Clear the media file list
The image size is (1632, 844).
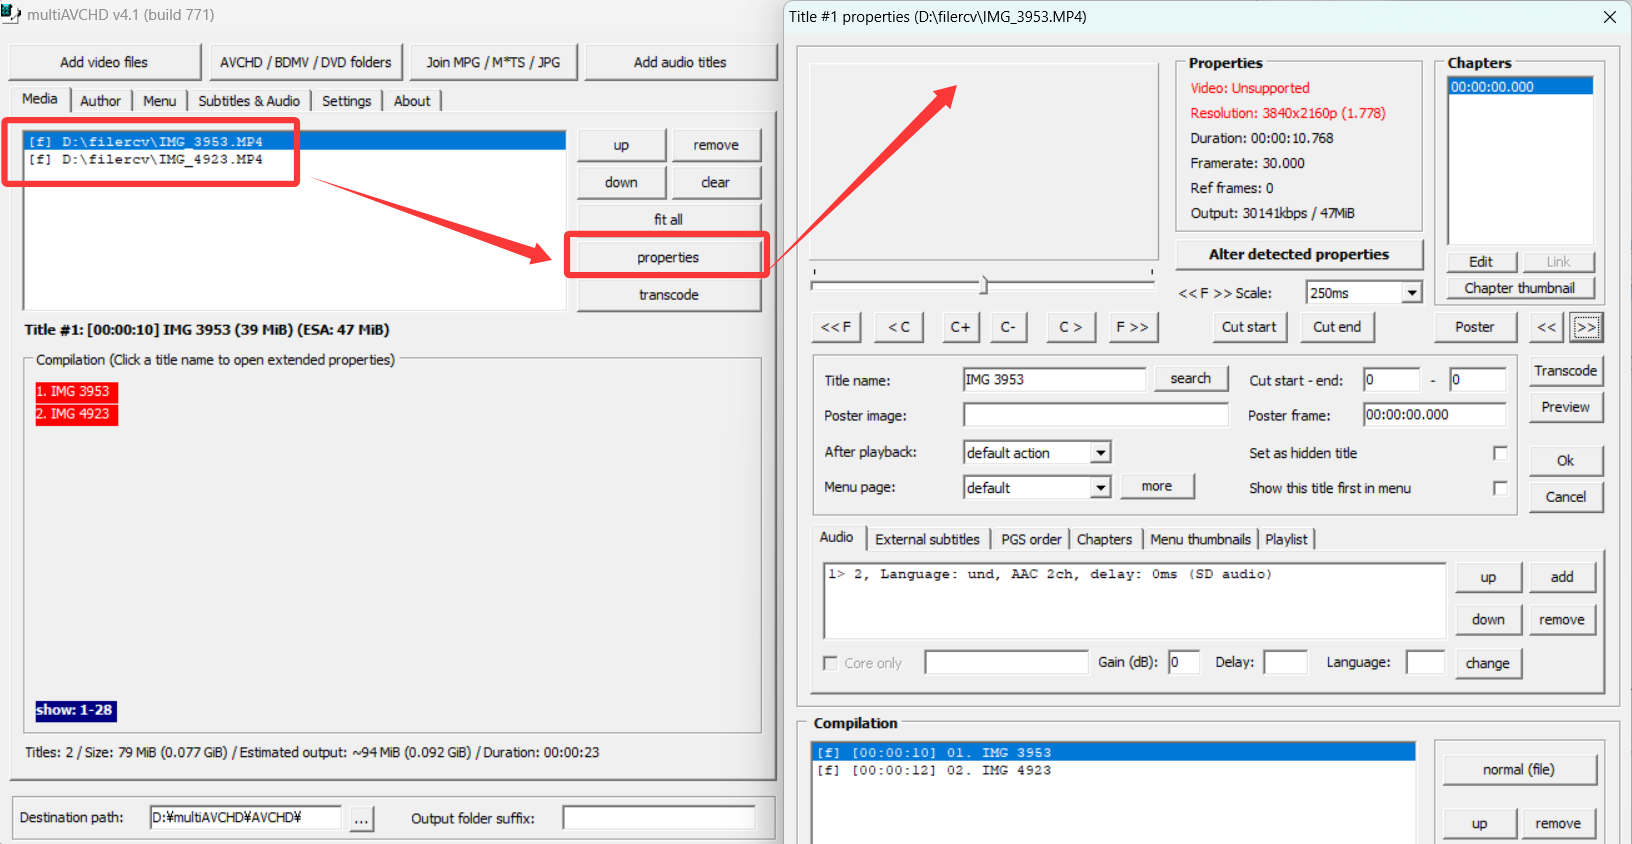[716, 182]
